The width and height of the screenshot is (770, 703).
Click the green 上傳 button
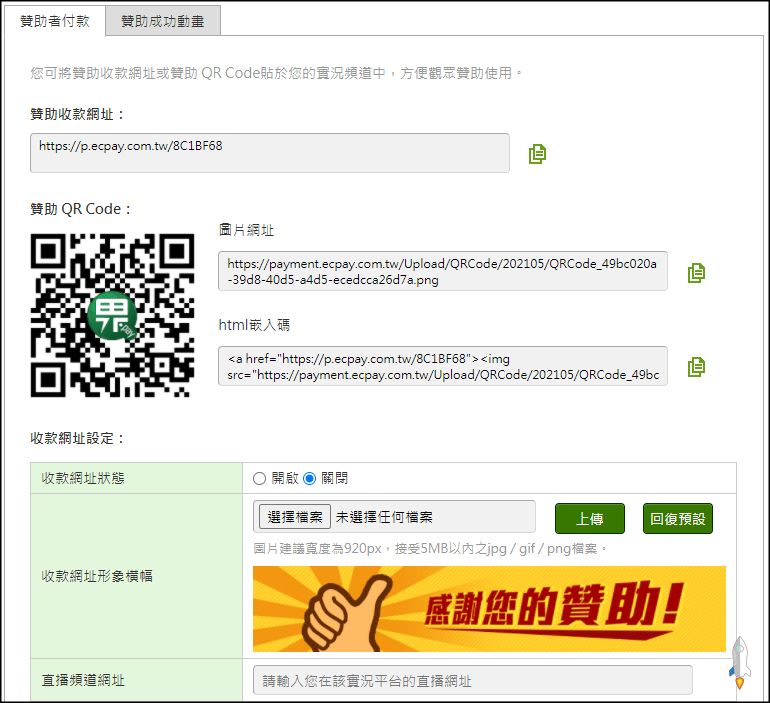click(x=590, y=518)
